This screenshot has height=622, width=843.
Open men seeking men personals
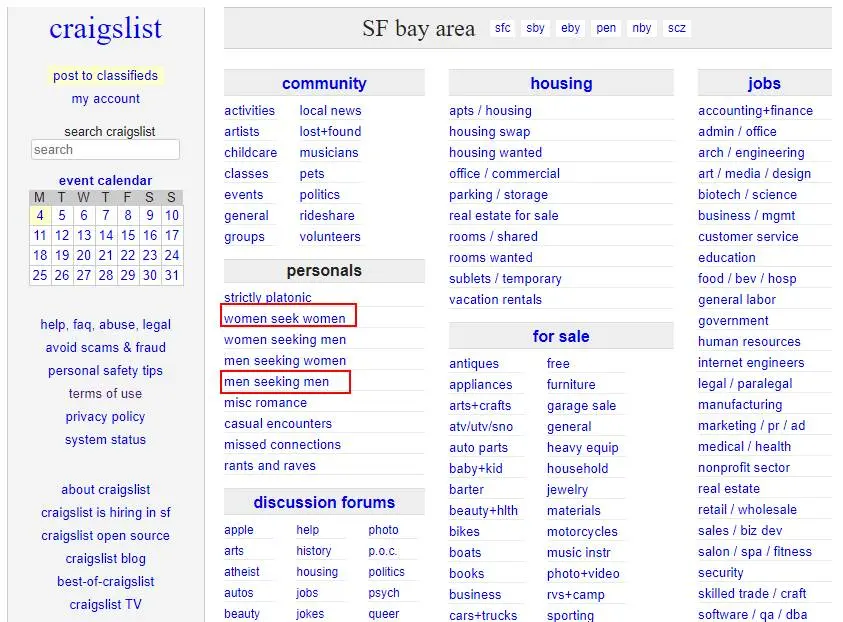276,382
